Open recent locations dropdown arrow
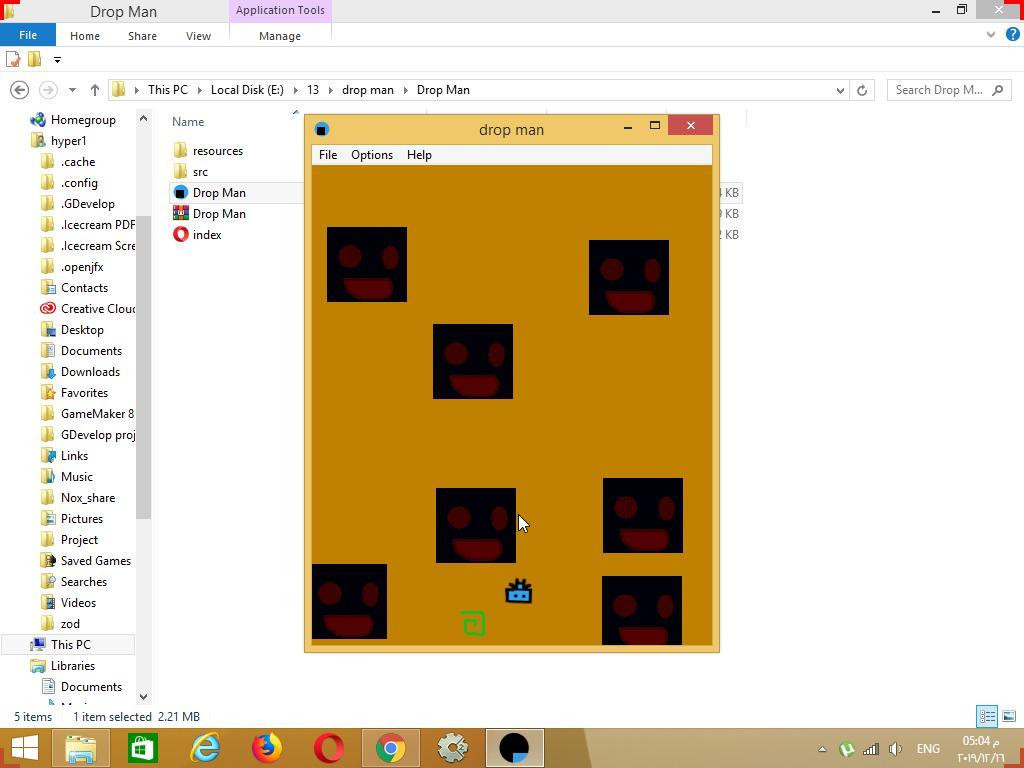The image size is (1024, 768). (x=72, y=90)
